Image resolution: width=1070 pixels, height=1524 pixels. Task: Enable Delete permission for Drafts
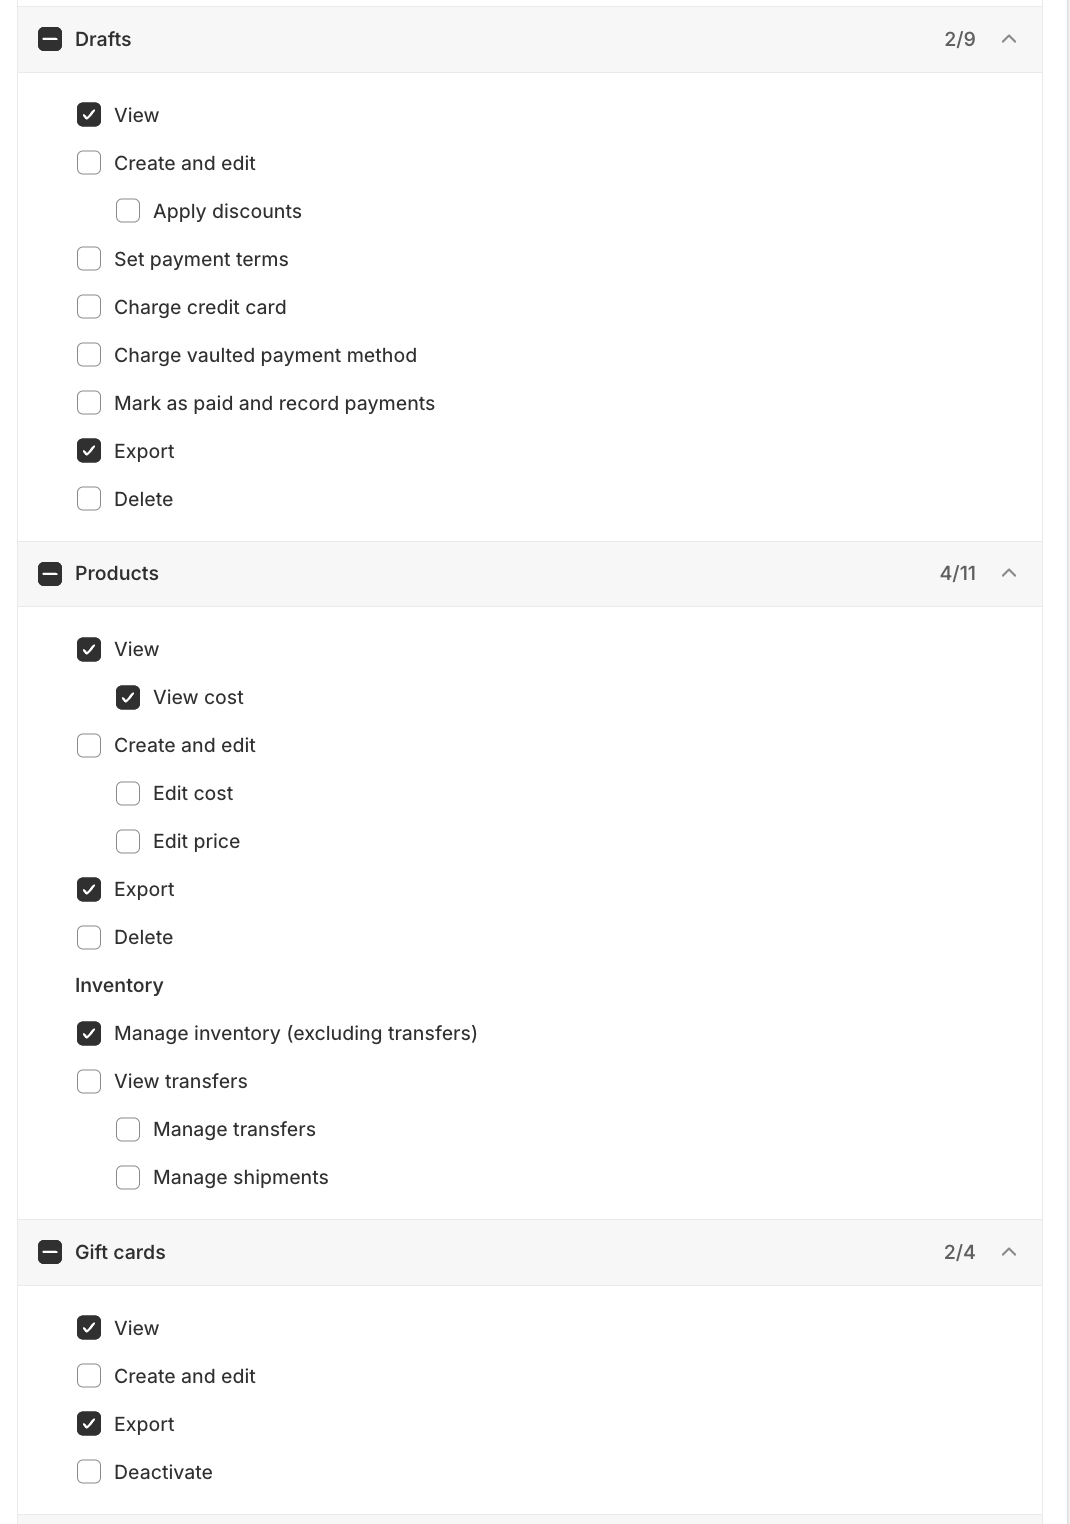[x=89, y=498]
